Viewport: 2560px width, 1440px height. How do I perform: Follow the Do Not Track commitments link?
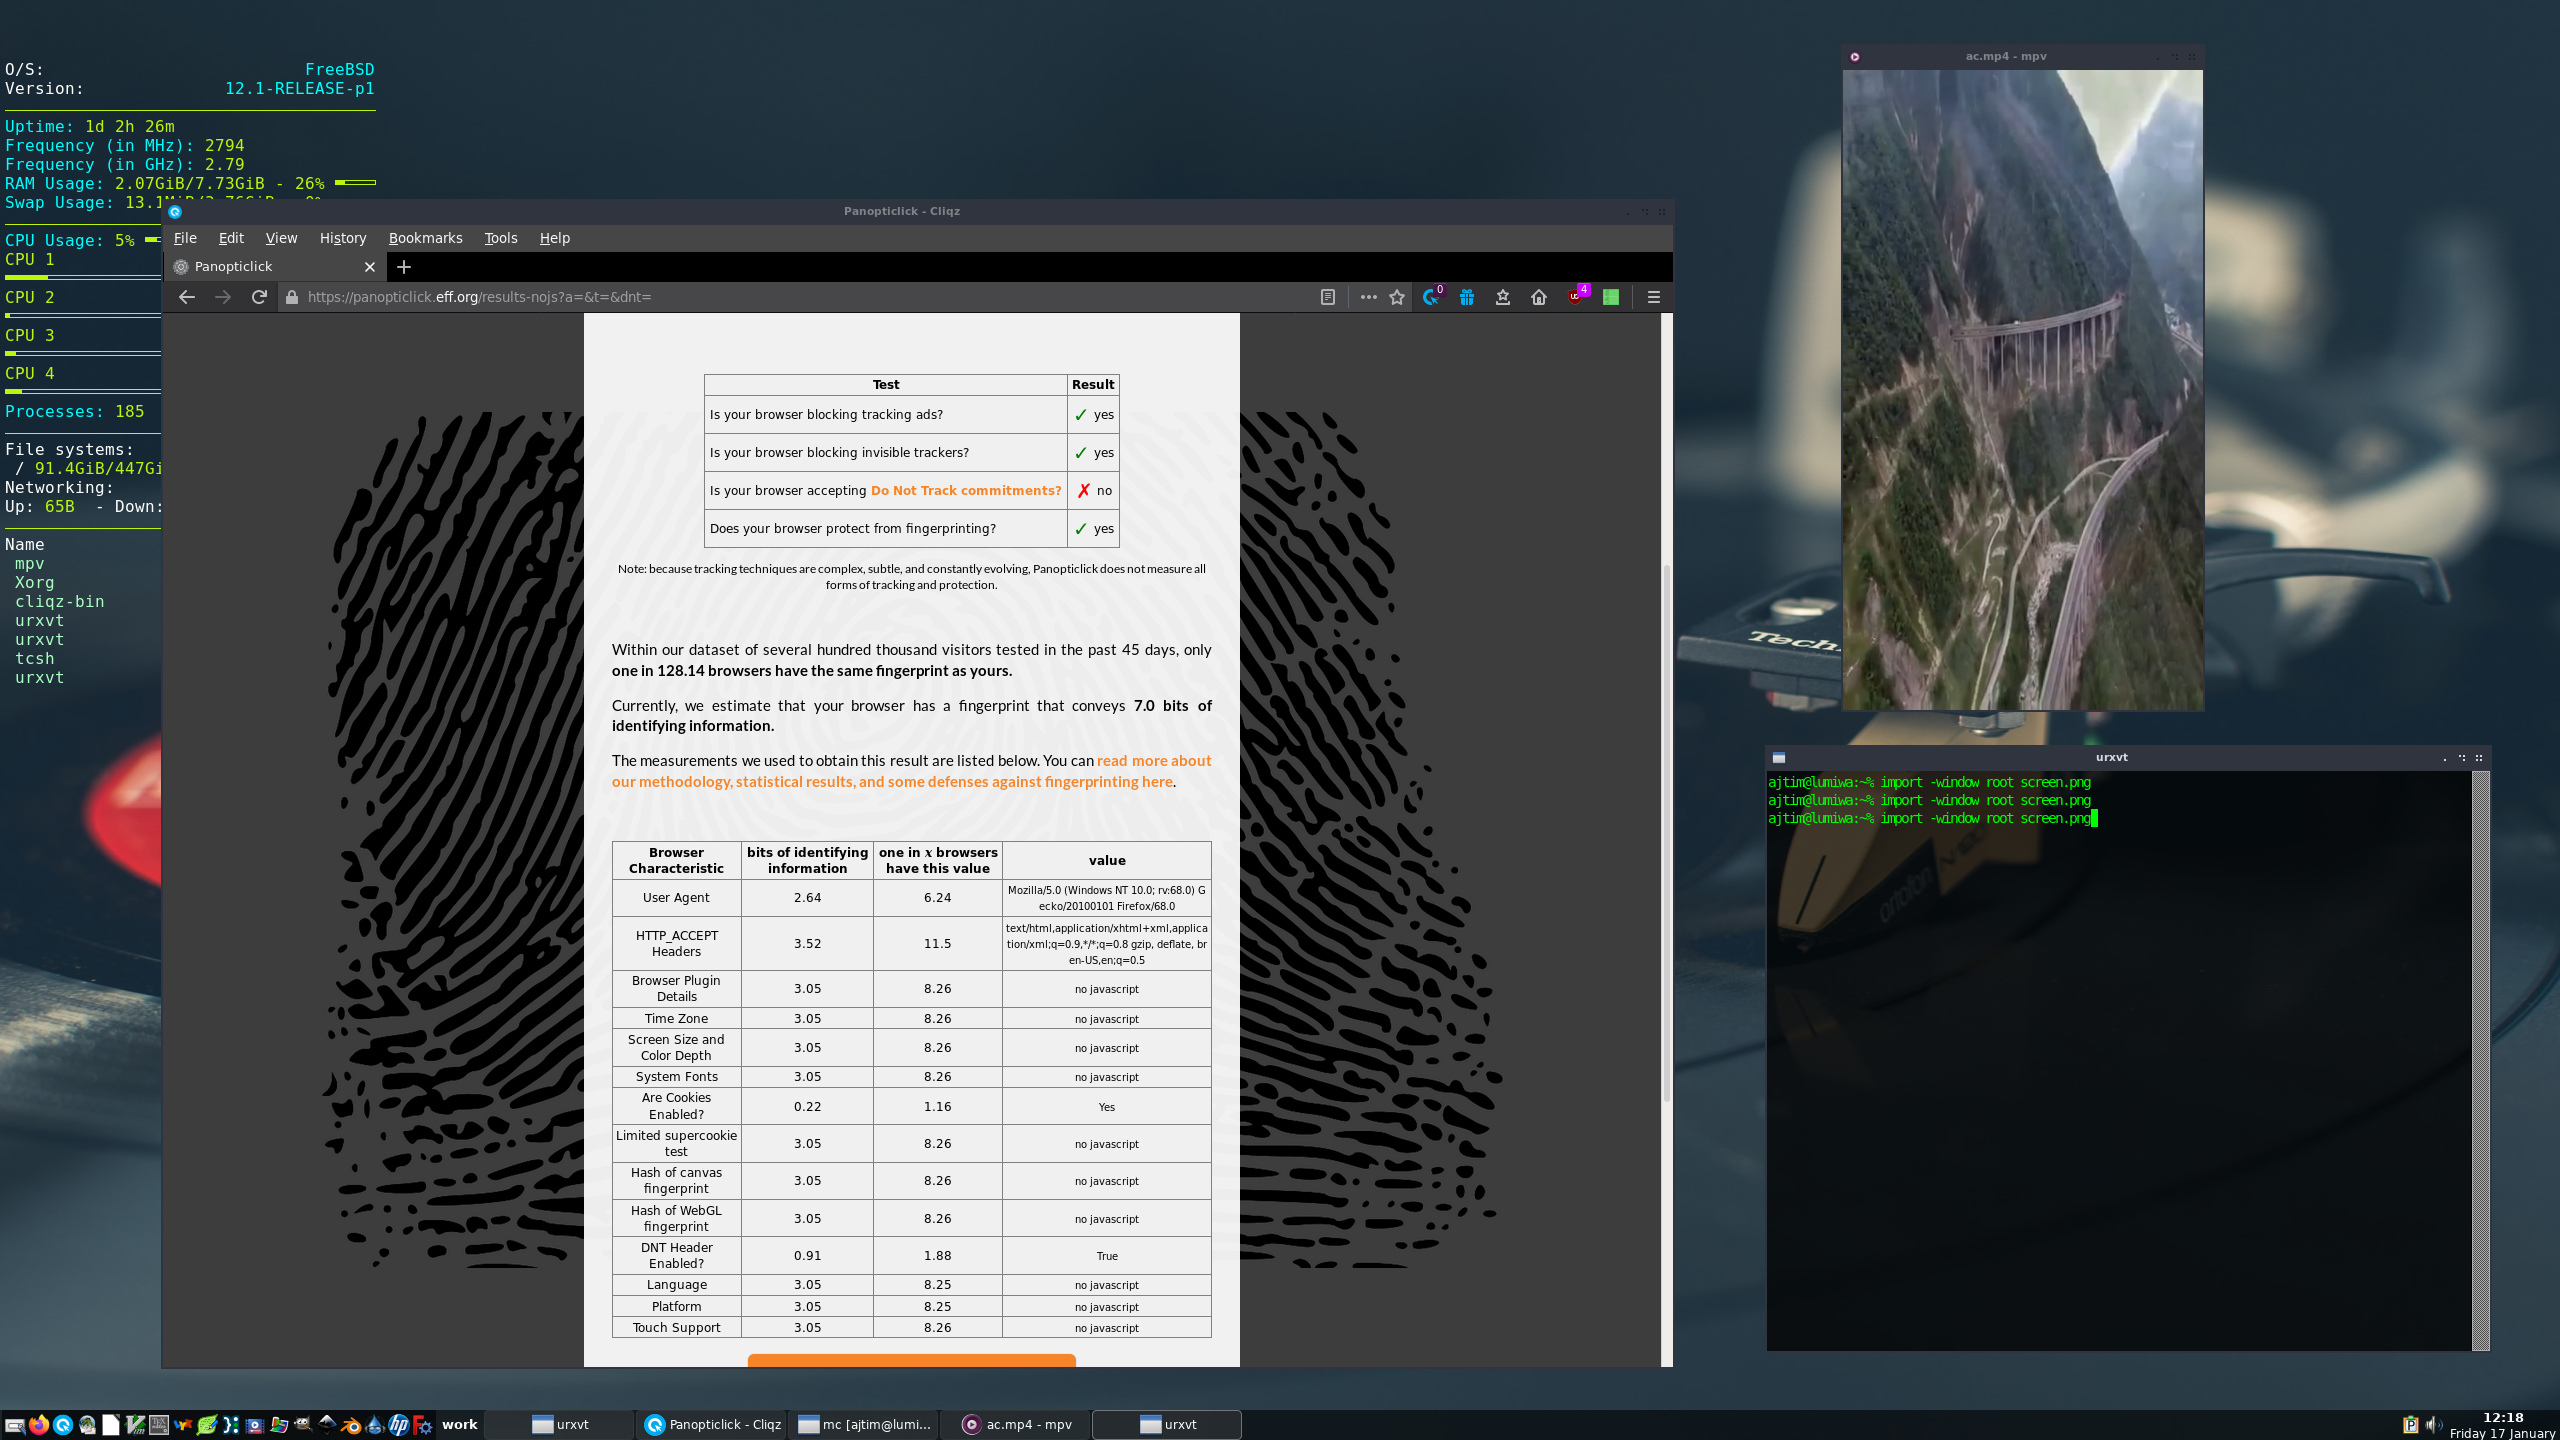tap(966, 491)
